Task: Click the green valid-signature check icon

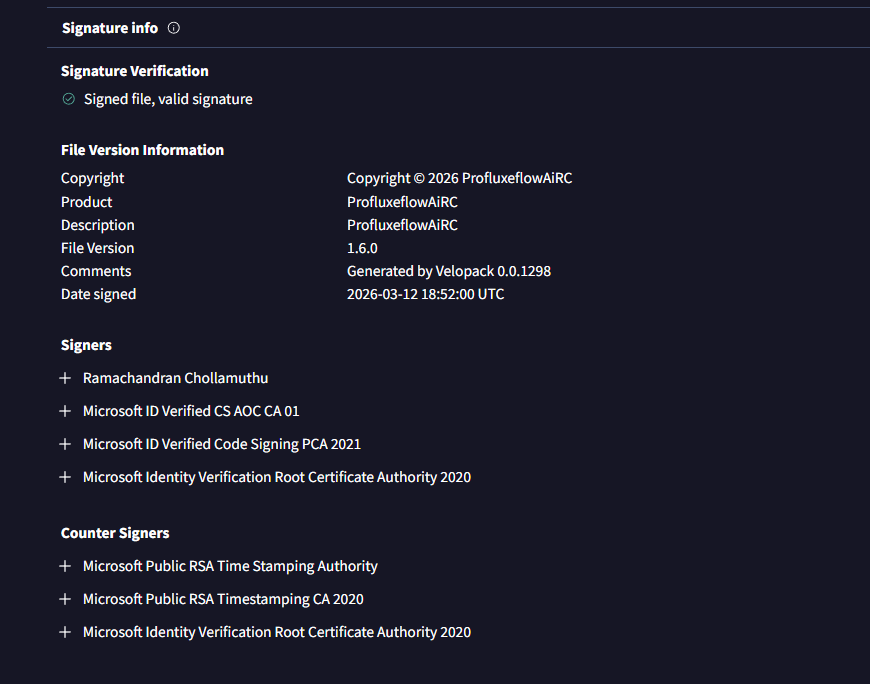Action: click(x=68, y=99)
